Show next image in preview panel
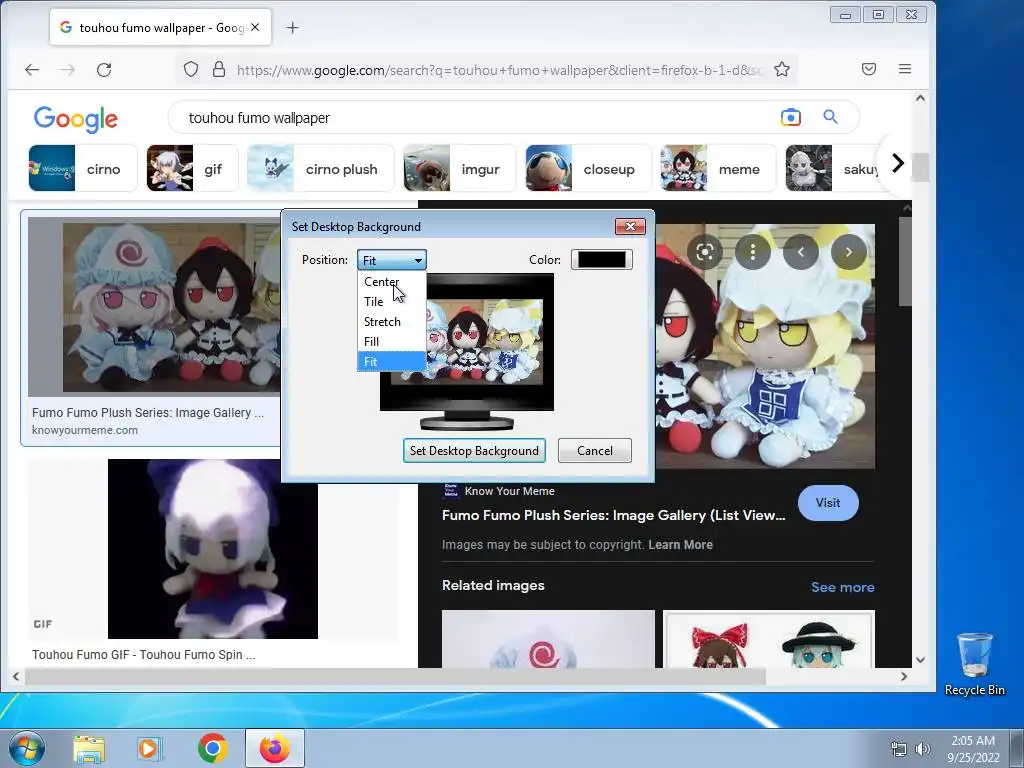The width and height of the screenshot is (1024, 768). click(848, 252)
